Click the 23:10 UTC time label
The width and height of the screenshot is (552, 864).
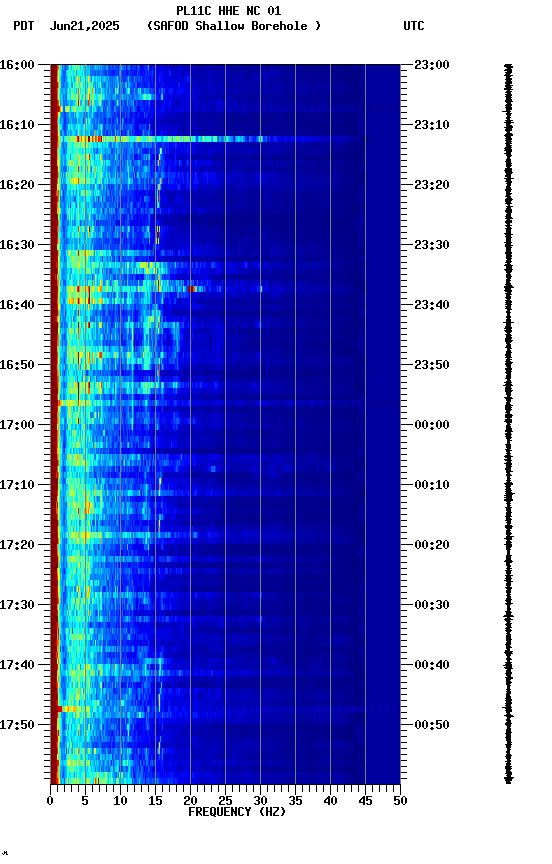(432, 125)
